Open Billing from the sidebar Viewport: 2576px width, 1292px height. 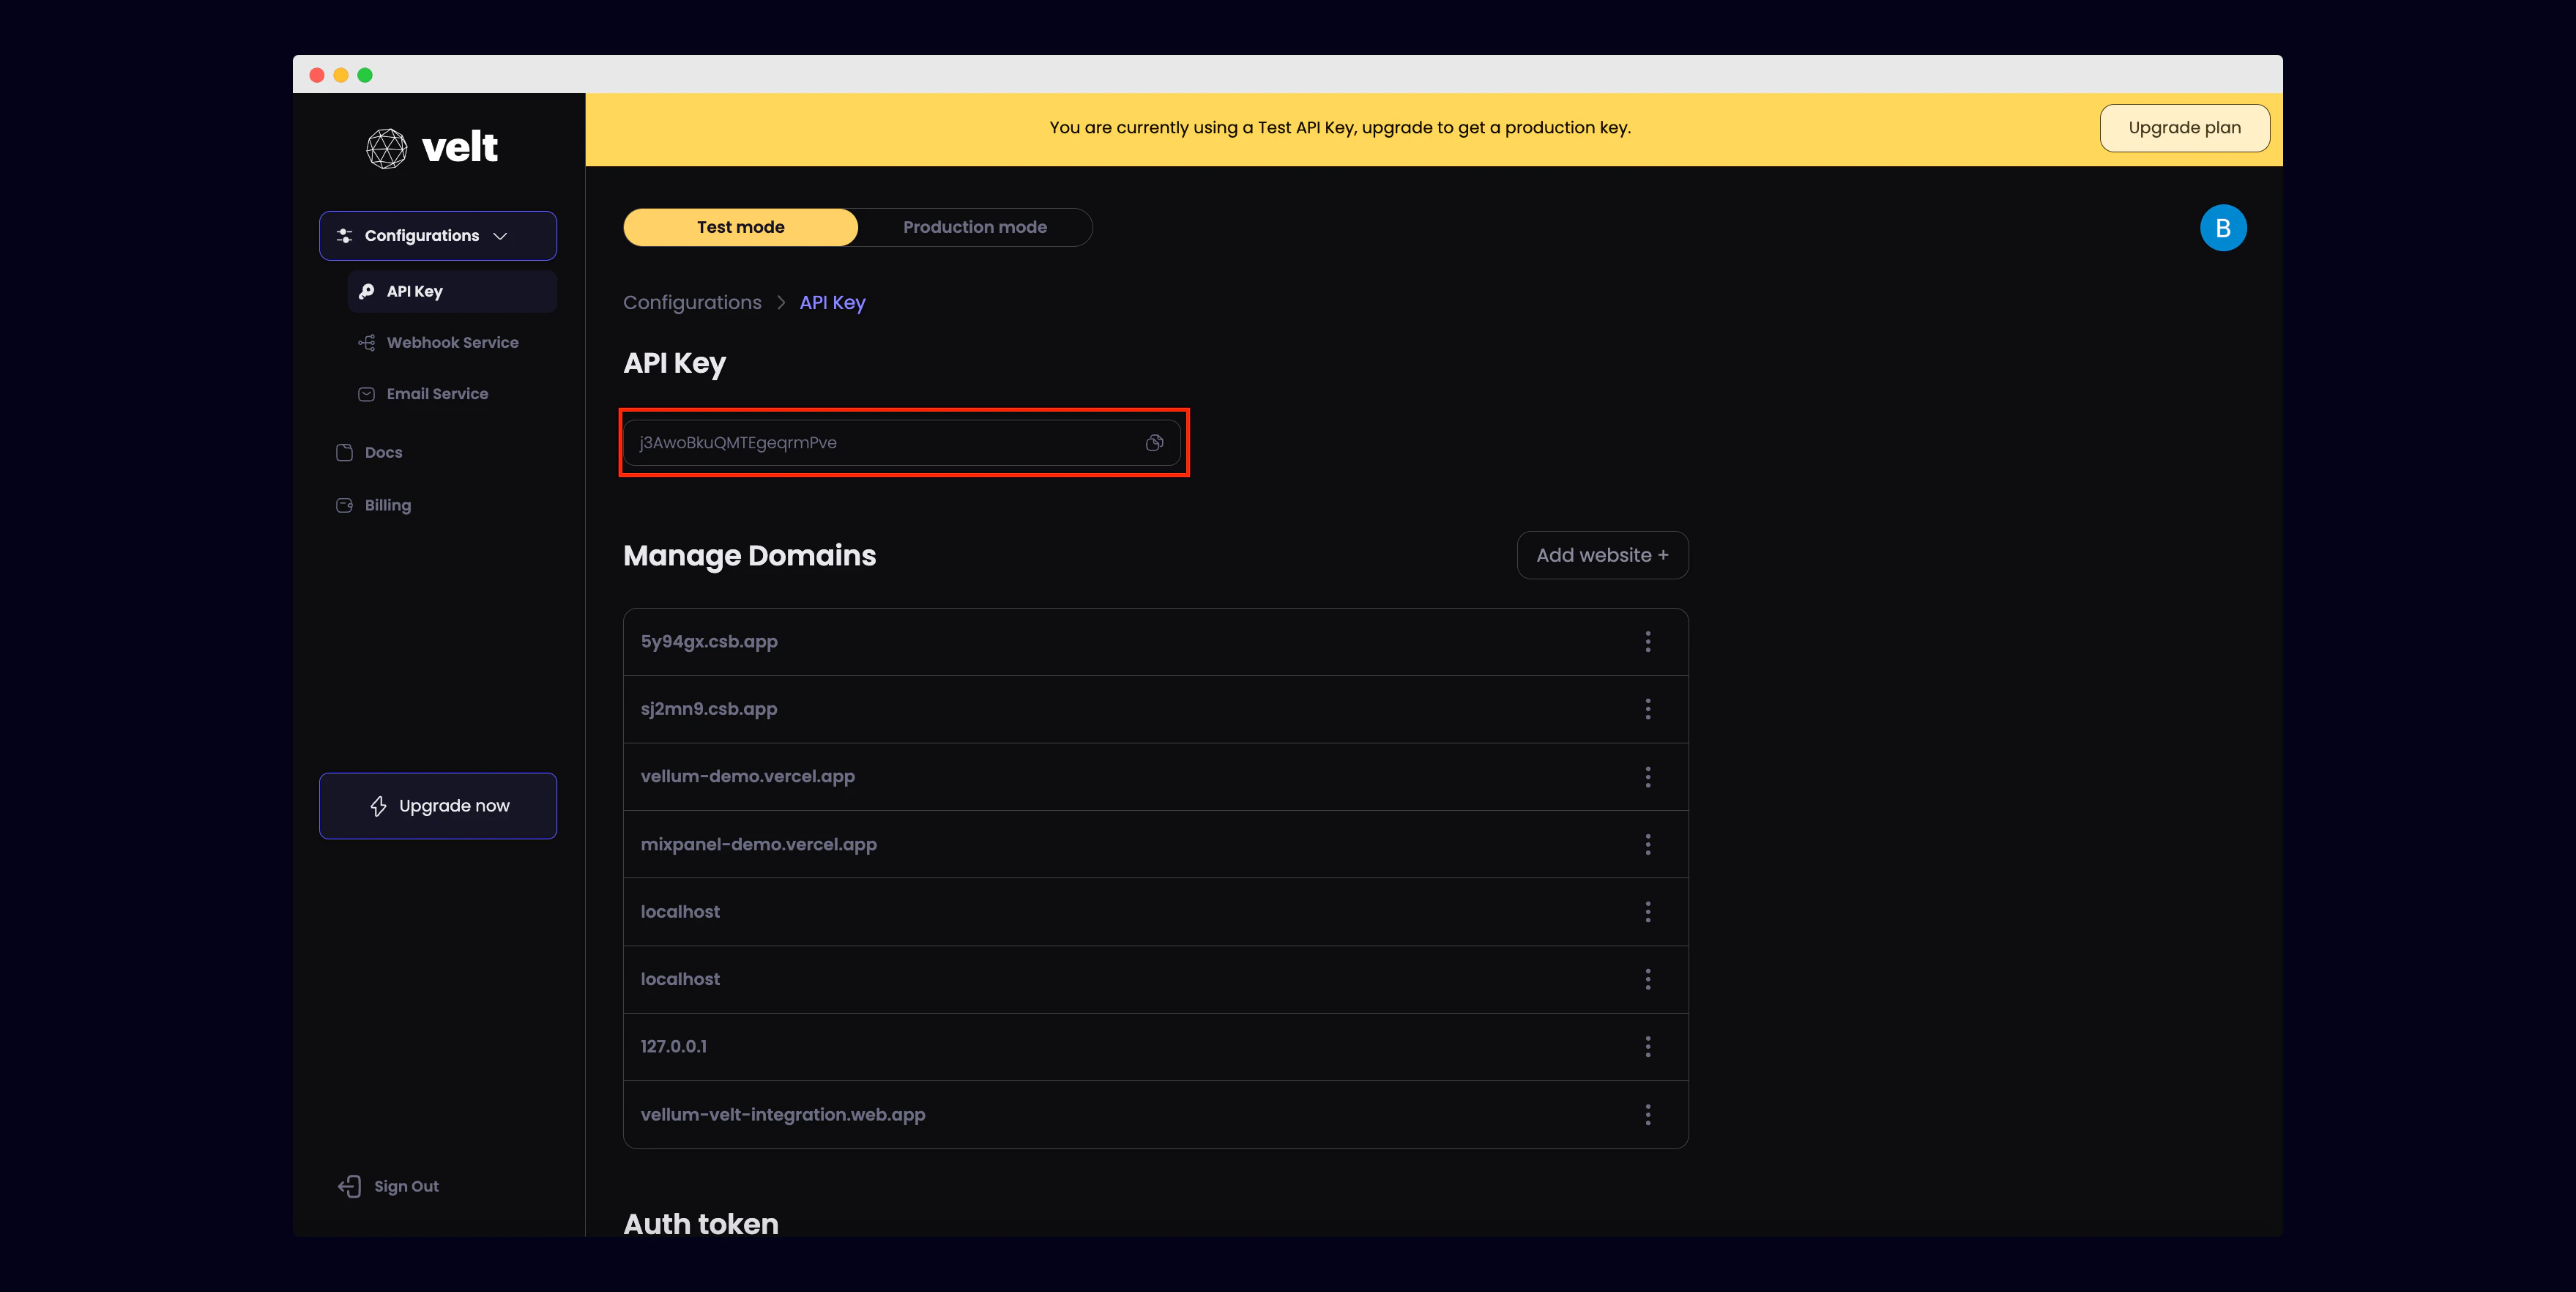pos(387,505)
